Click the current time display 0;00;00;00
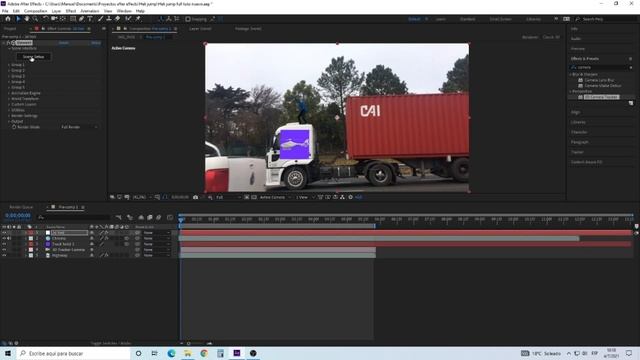This screenshot has height=360, width=640. (x=18, y=216)
